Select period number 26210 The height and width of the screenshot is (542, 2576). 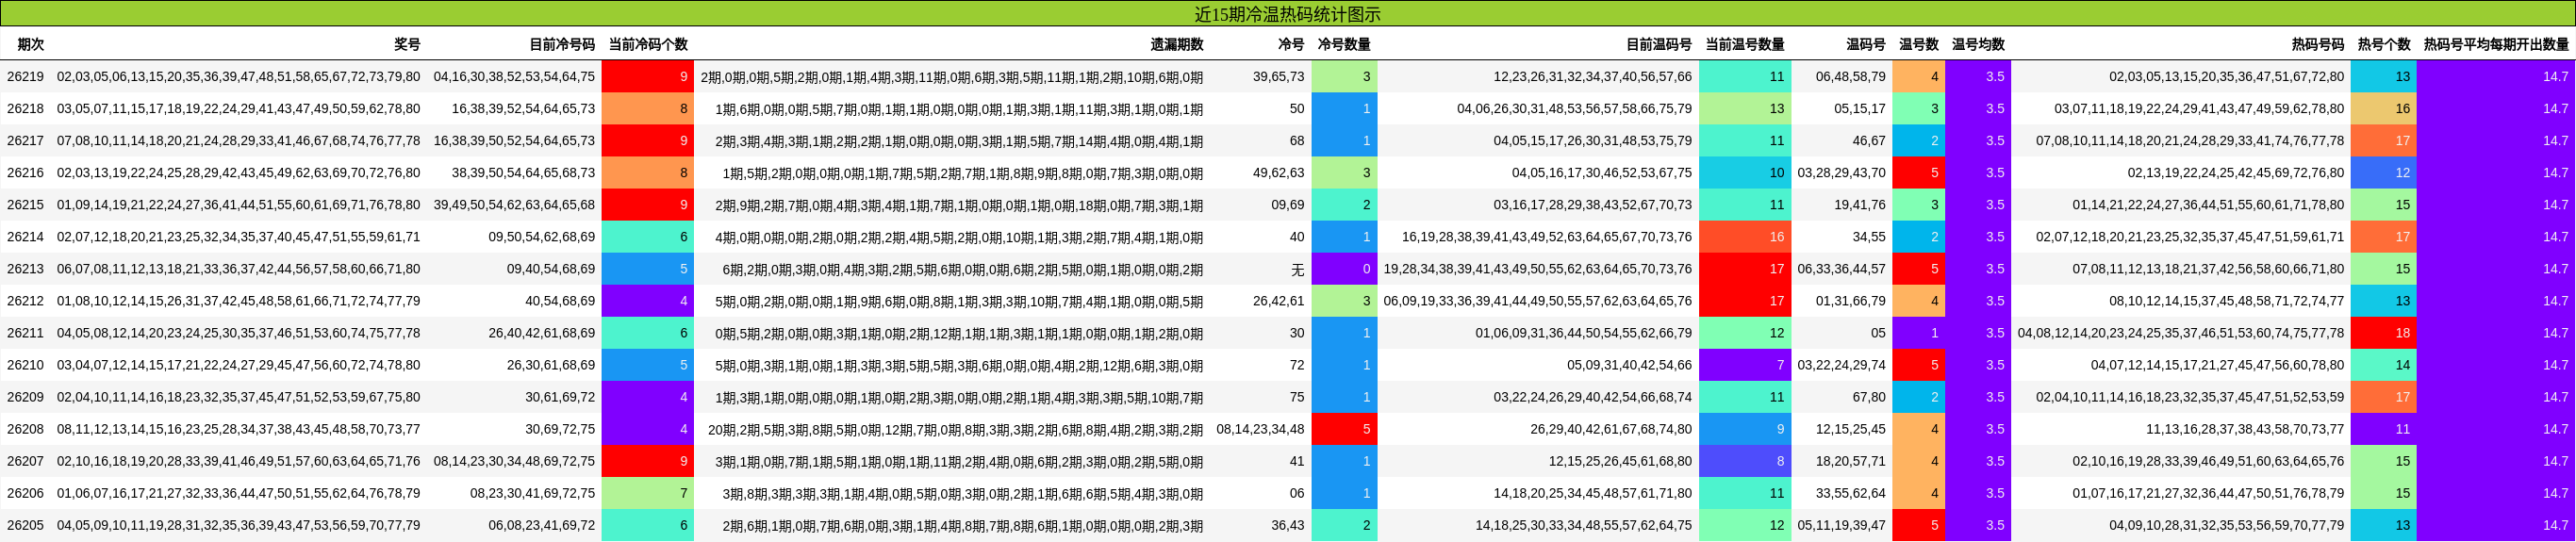(25, 365)
